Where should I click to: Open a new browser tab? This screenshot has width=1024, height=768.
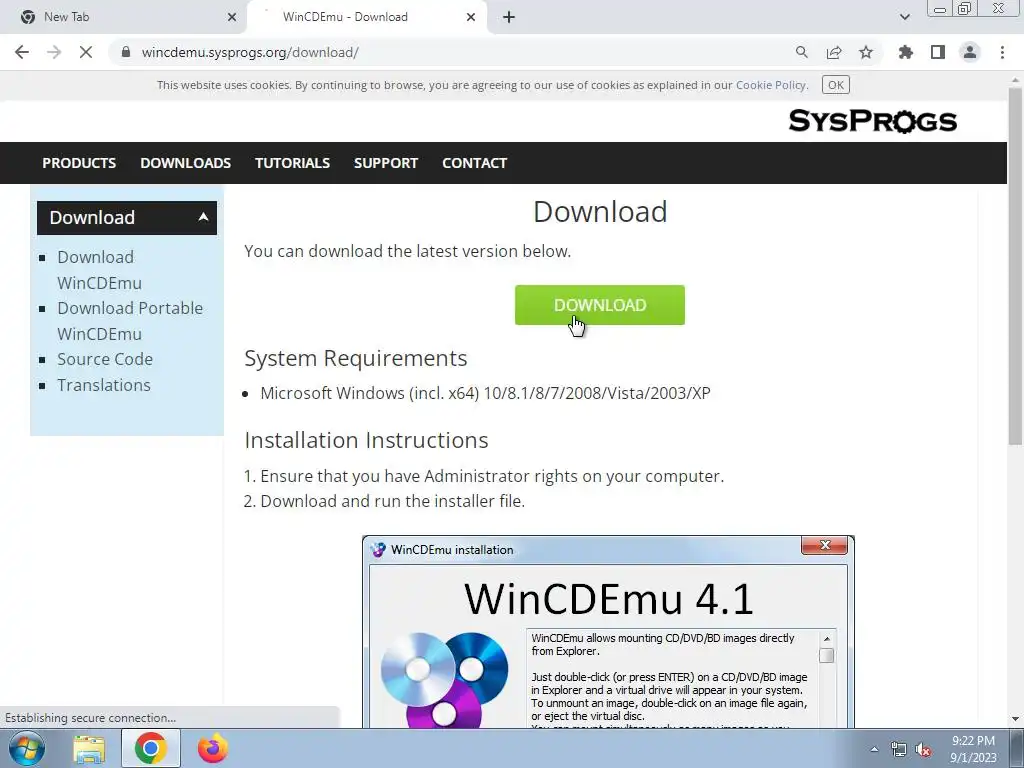coord(509,17)
